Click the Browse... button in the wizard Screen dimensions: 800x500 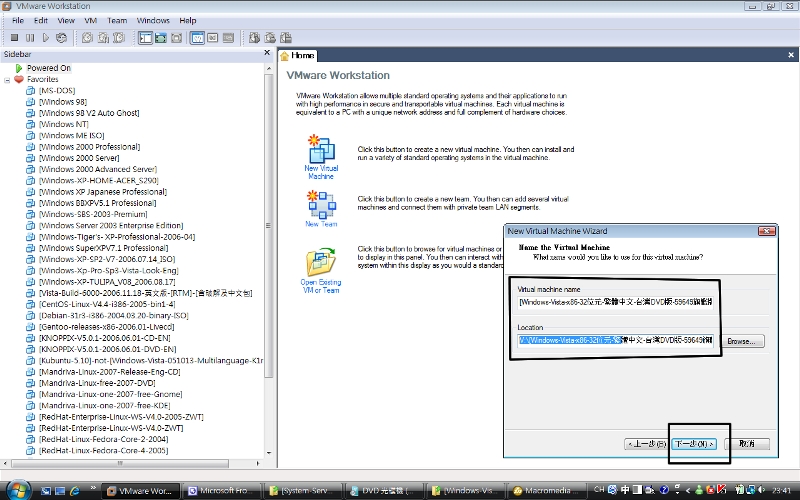(741, 341)
